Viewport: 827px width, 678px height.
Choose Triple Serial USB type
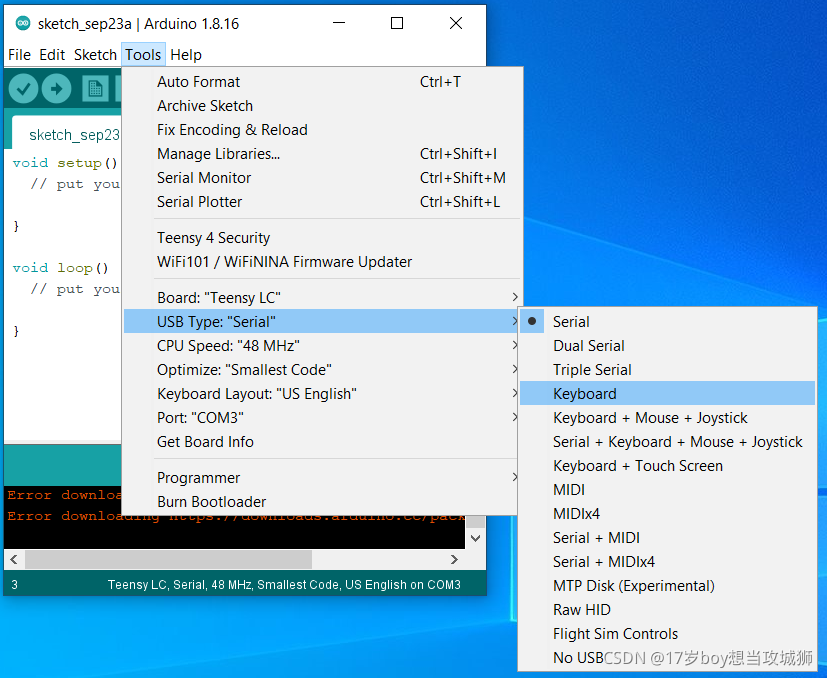pyautogui.click(x=667, y=369)
